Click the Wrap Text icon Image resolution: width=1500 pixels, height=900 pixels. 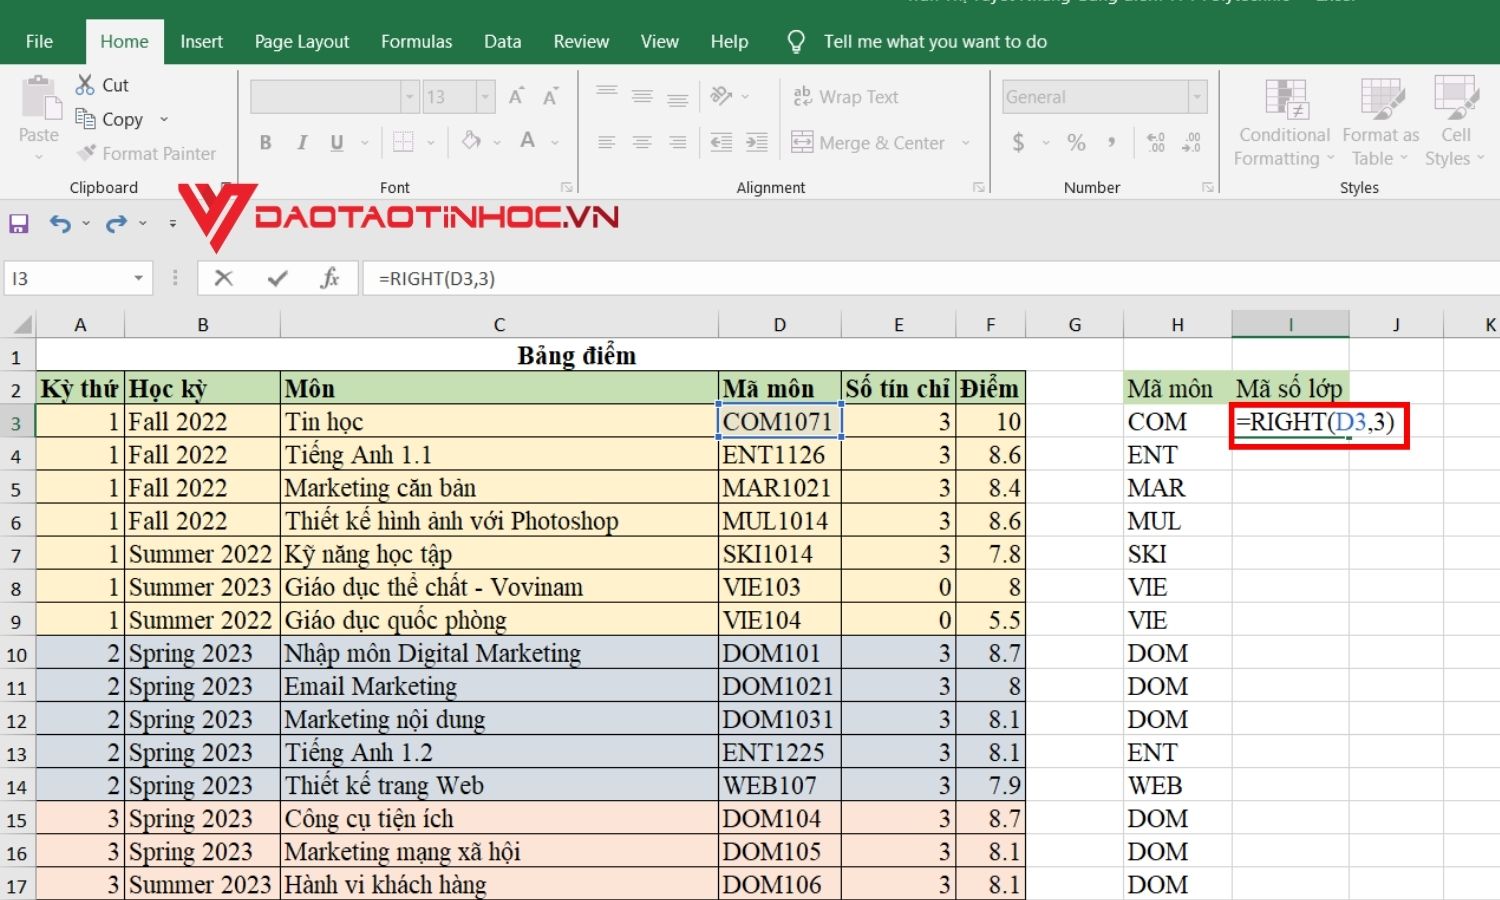803,96
